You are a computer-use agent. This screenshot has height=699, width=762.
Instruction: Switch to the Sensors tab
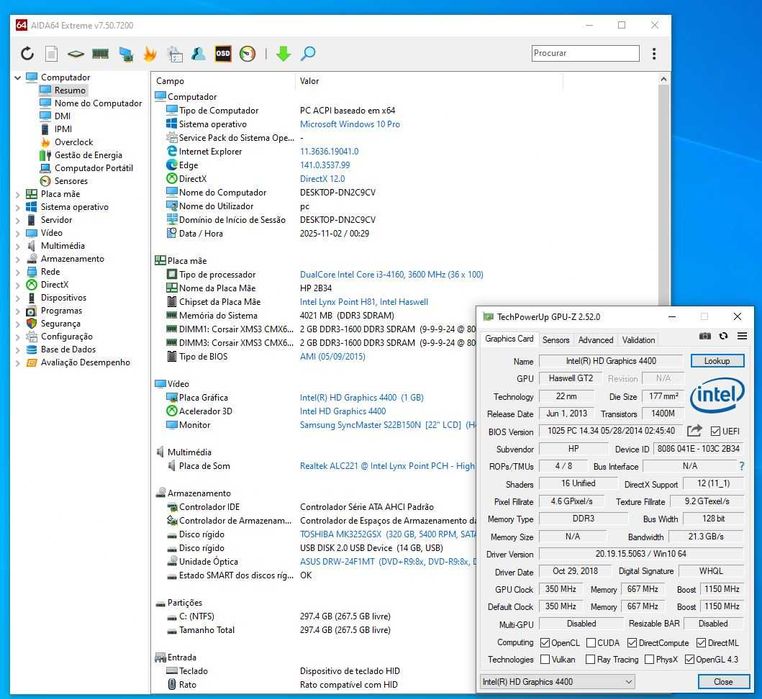click(x=555, y=340)
